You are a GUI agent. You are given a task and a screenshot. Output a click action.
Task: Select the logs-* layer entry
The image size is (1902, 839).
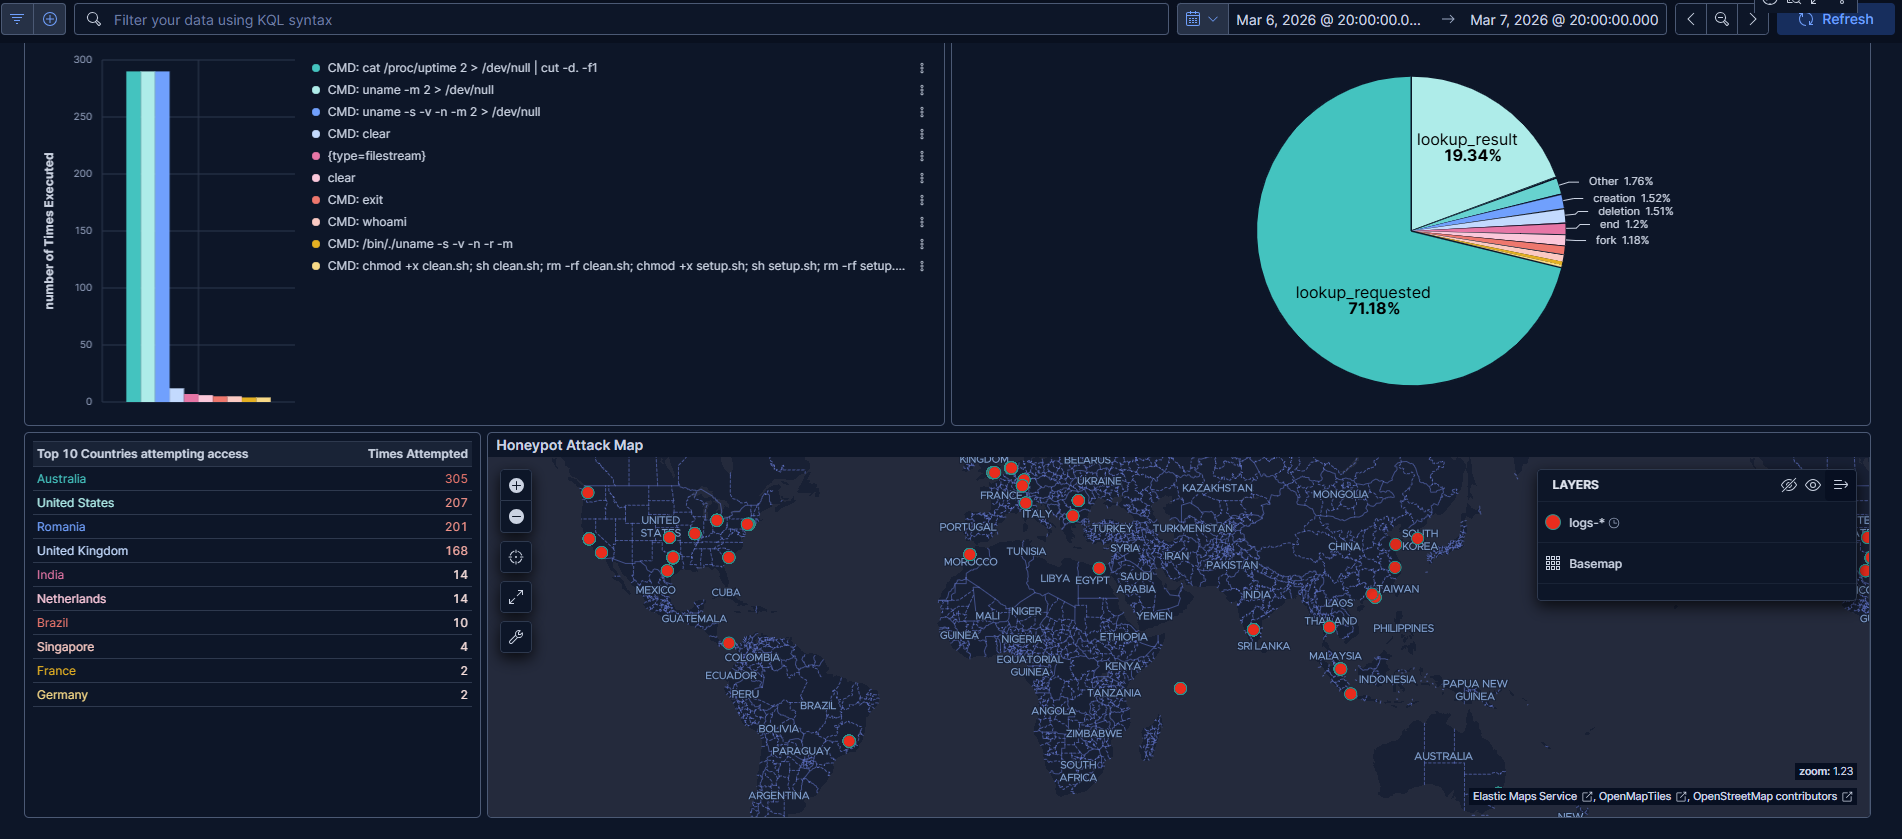tap(1586, 523)
